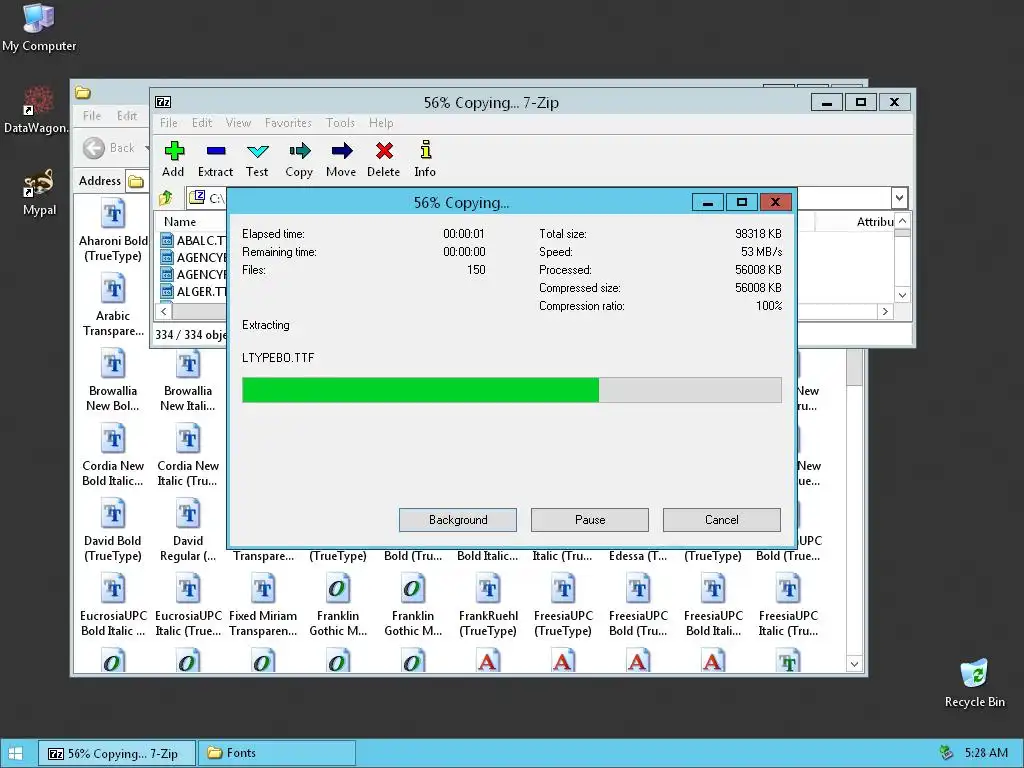Click left arrow of horizontal scrollbar
The width and height of the screenshot is (1024, 768).
[x=164, y=312]
